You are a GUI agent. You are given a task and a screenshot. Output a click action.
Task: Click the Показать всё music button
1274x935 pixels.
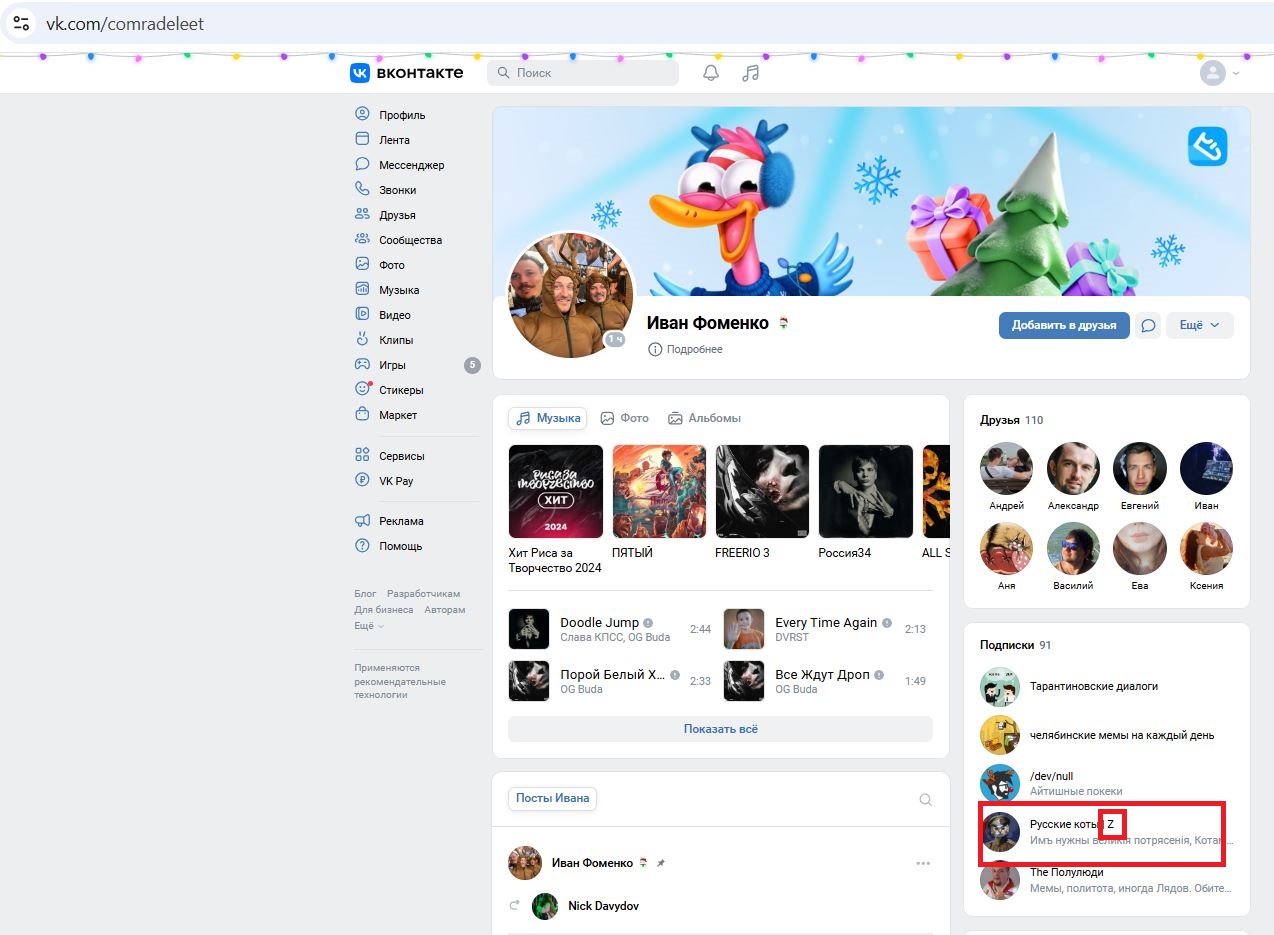tap(720, 729)
